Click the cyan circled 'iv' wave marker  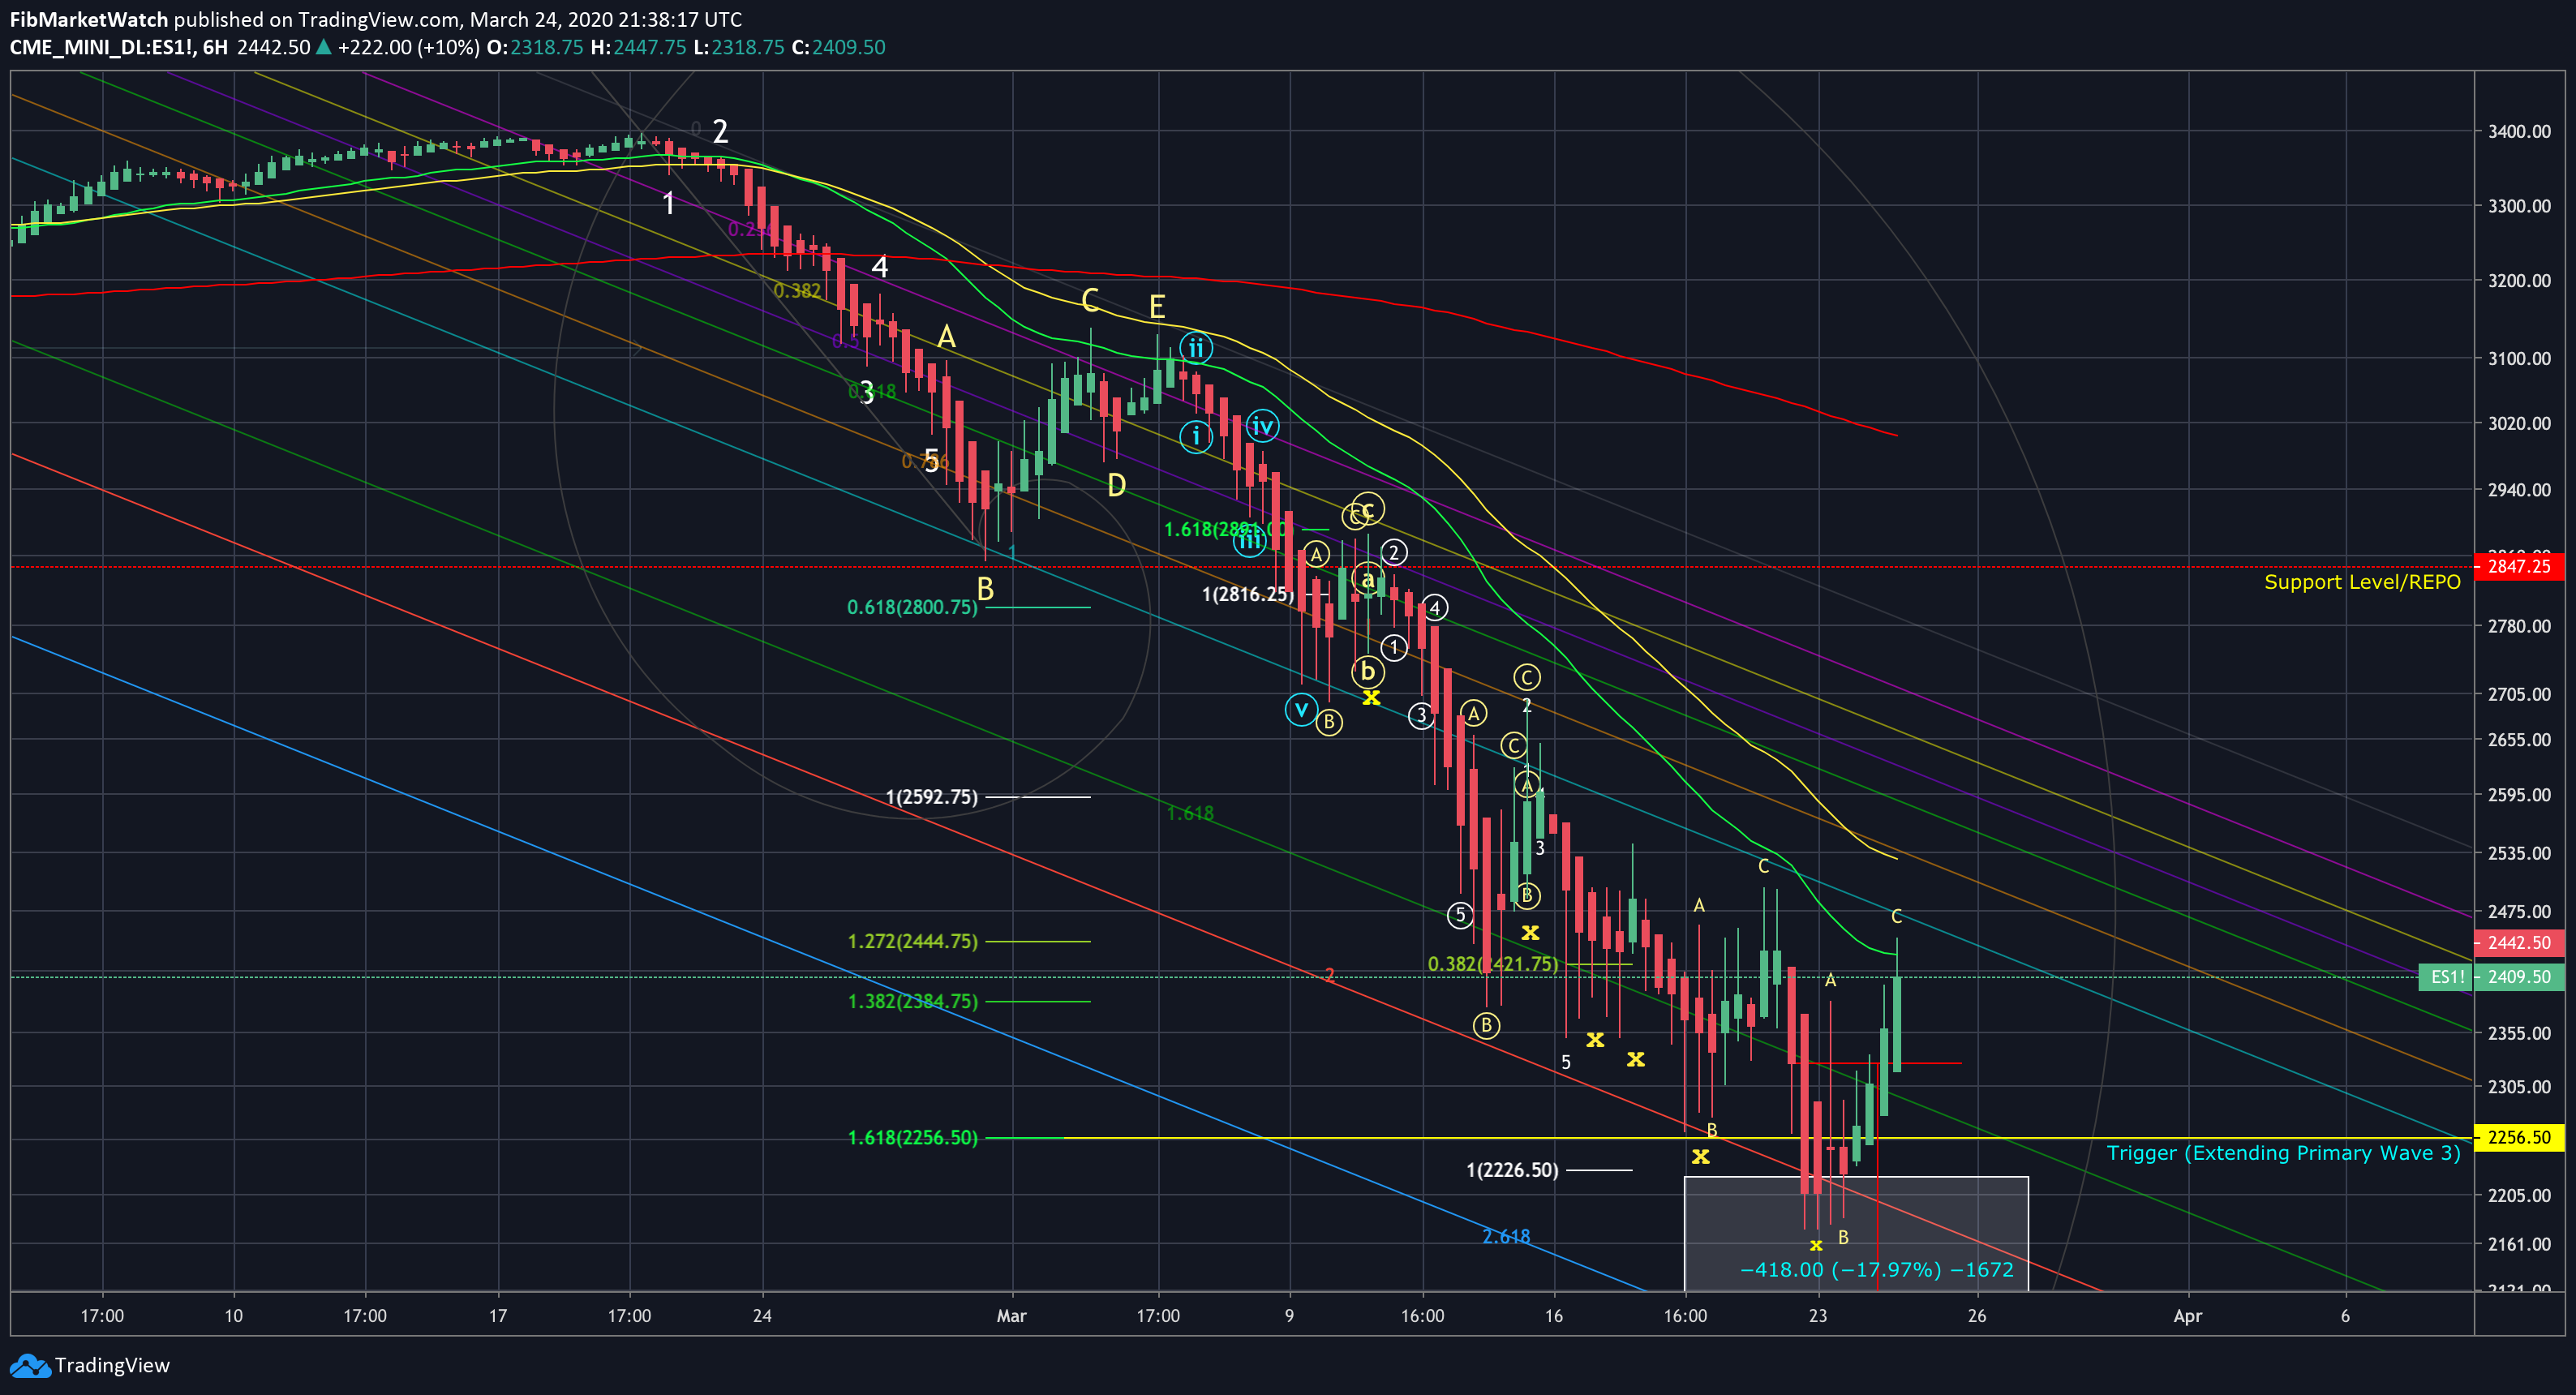pyautogui.click(x=1263, y=426)
